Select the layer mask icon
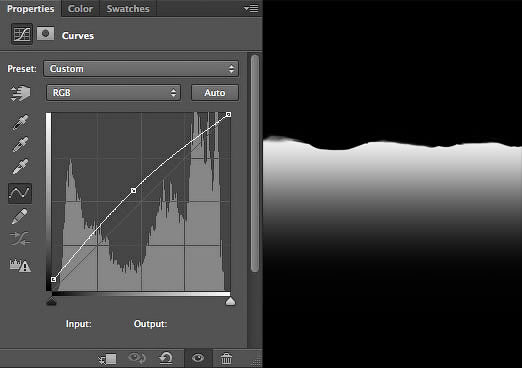Image resolution: width=522 pixels, height=368 pixels. [45, 34]
